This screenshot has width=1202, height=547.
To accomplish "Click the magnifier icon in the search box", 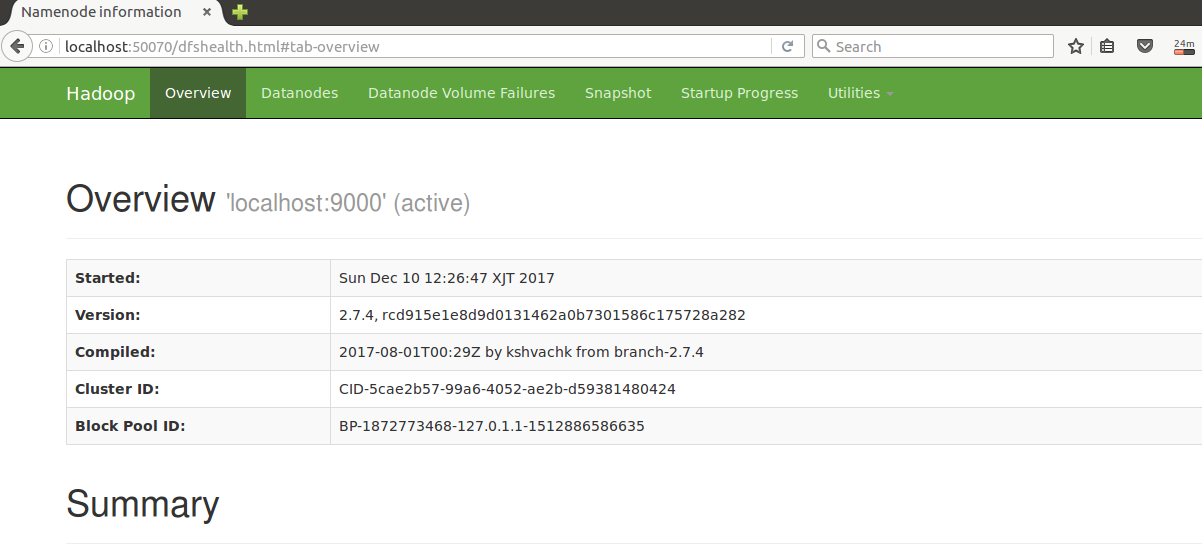I will point(823,46).
